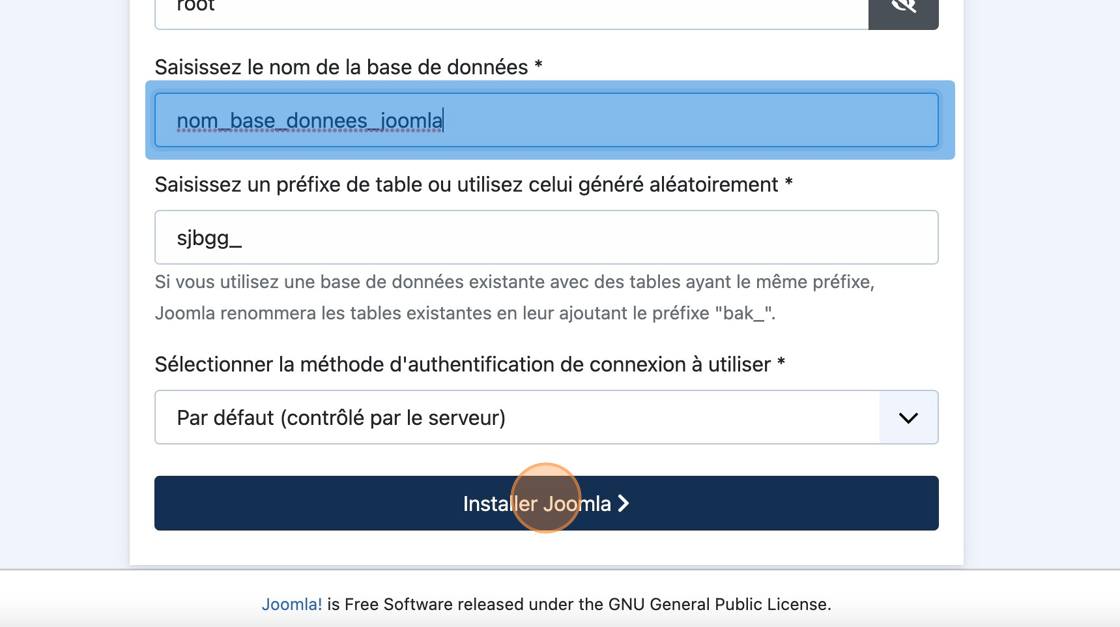Click the password field containing "root"
The height and width of the screenshot is (627, 1120).
[510, 10]
